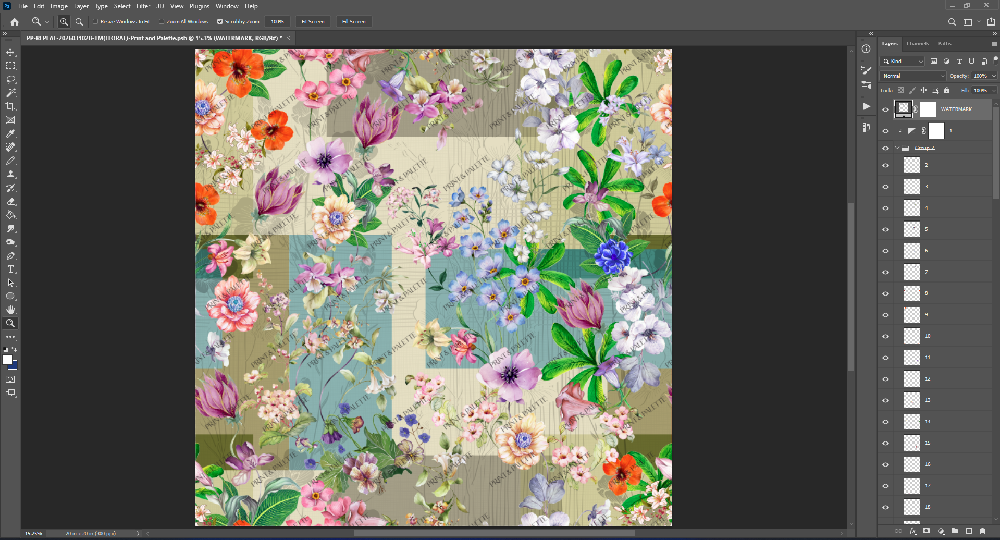Open the layer filter Kind dropdown
Image resolution: width=1000 pixels, height=540 pixels.
tap(902, 61)
